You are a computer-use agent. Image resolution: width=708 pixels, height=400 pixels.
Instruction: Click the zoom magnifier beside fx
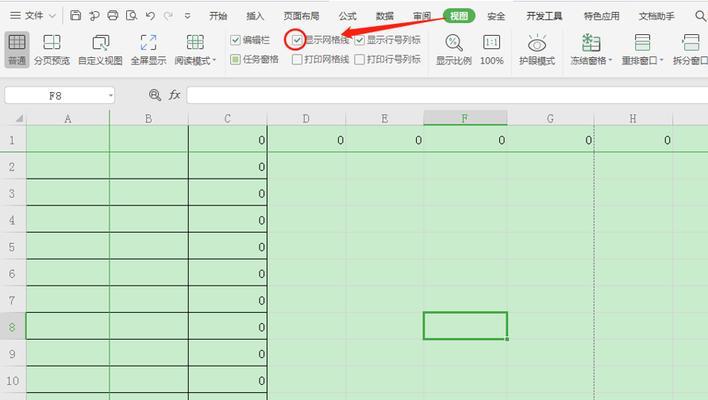pyautogui.click(x=154, y=95)
